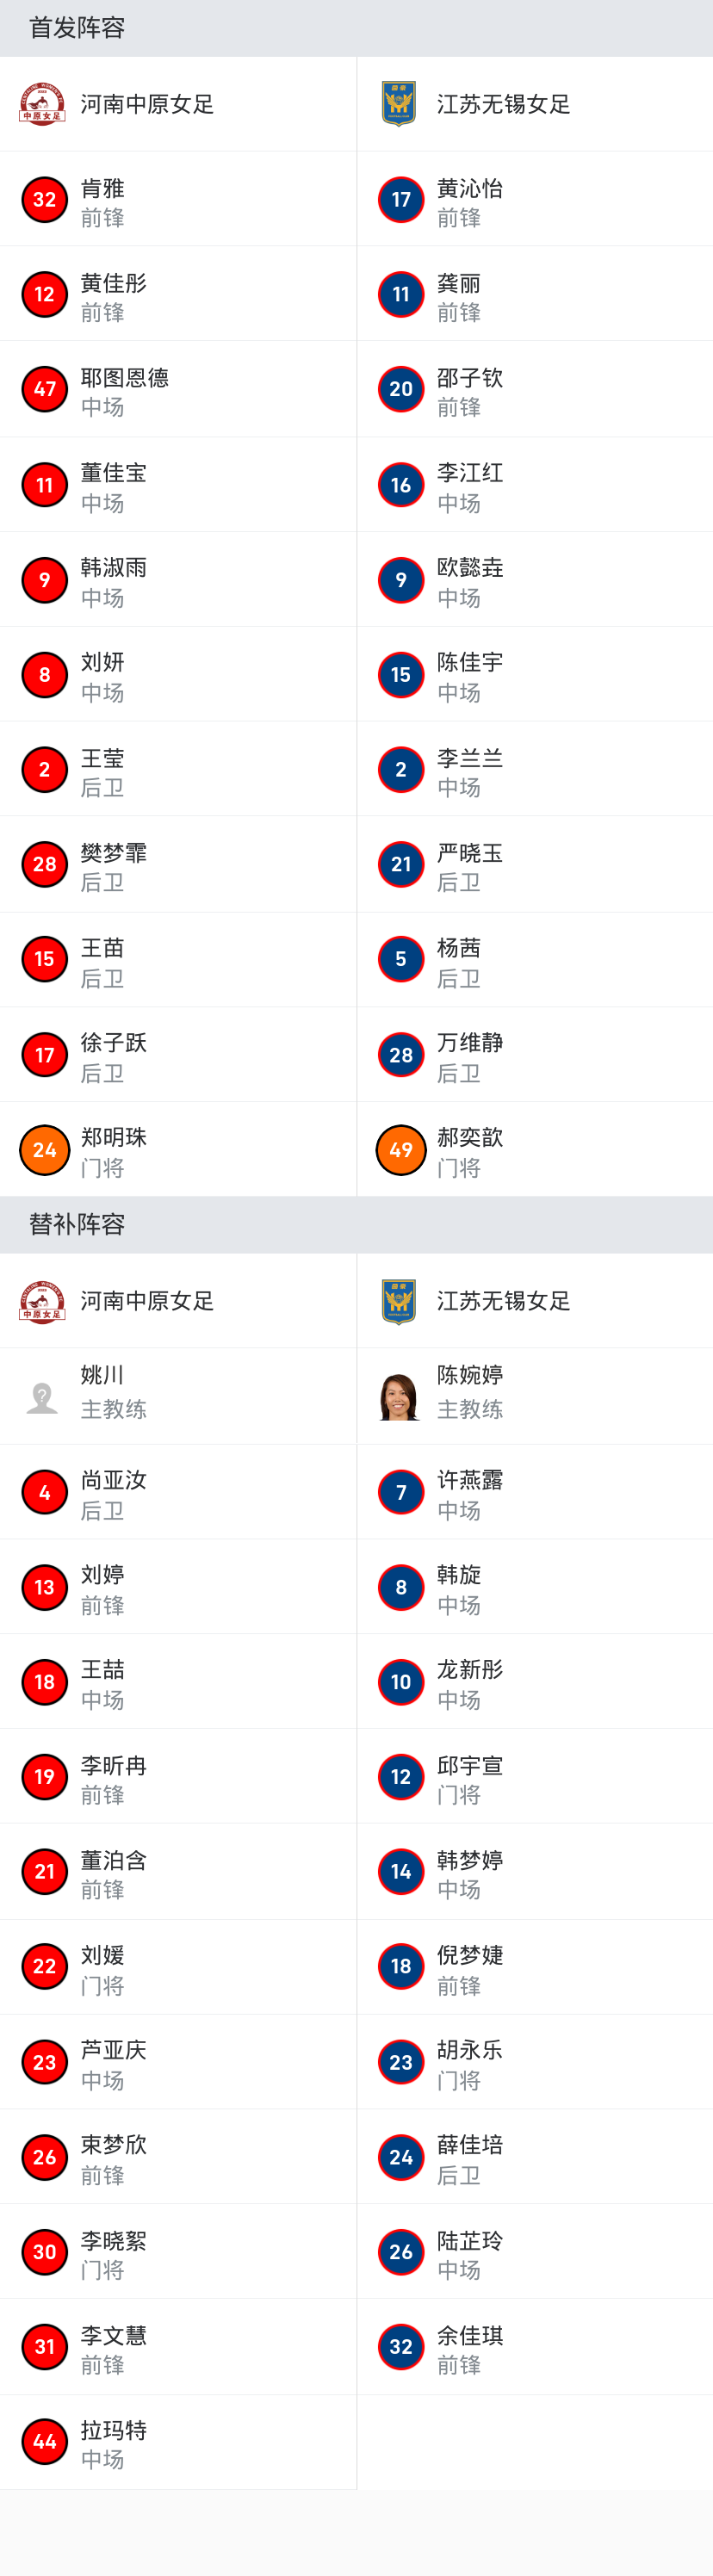Tap blue number 17 badge for 黄沁怡

coord(401,199)
